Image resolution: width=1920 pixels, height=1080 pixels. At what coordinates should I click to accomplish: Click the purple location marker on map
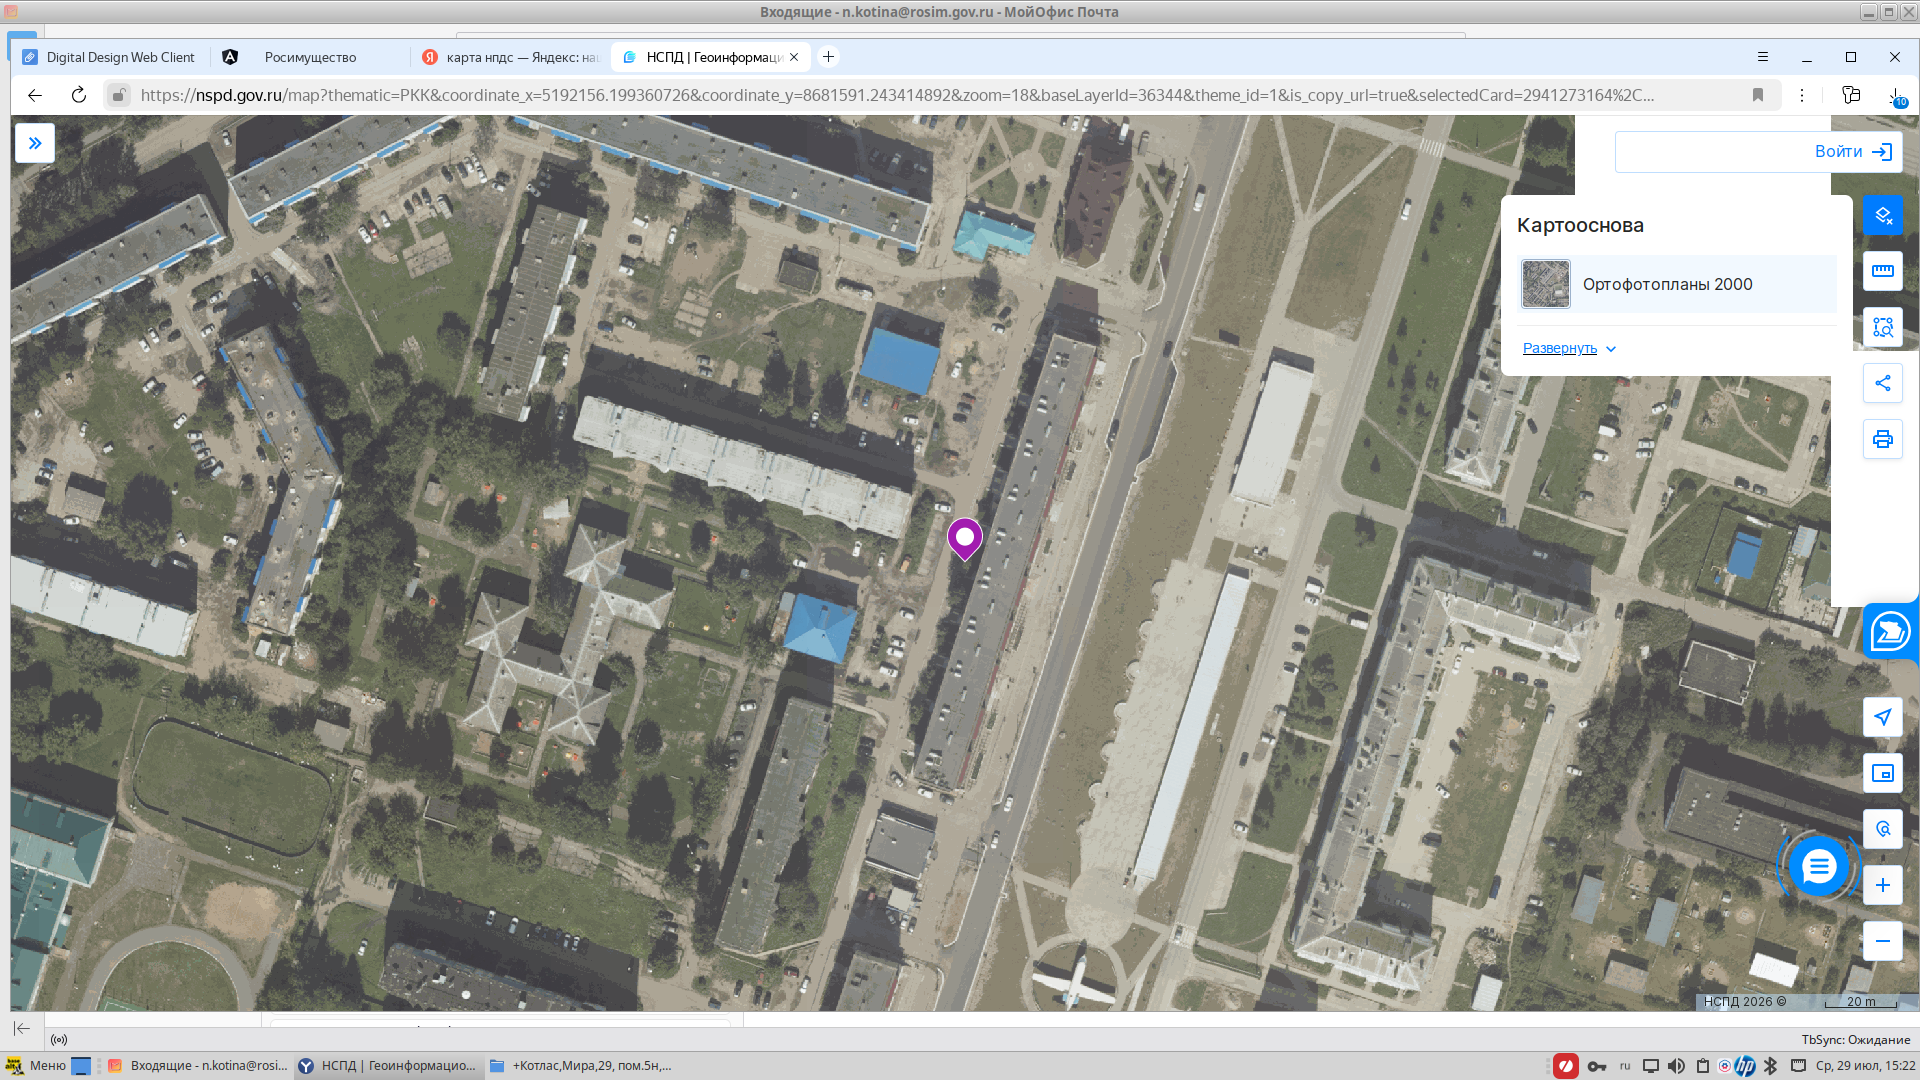click(x=965, y=539)
